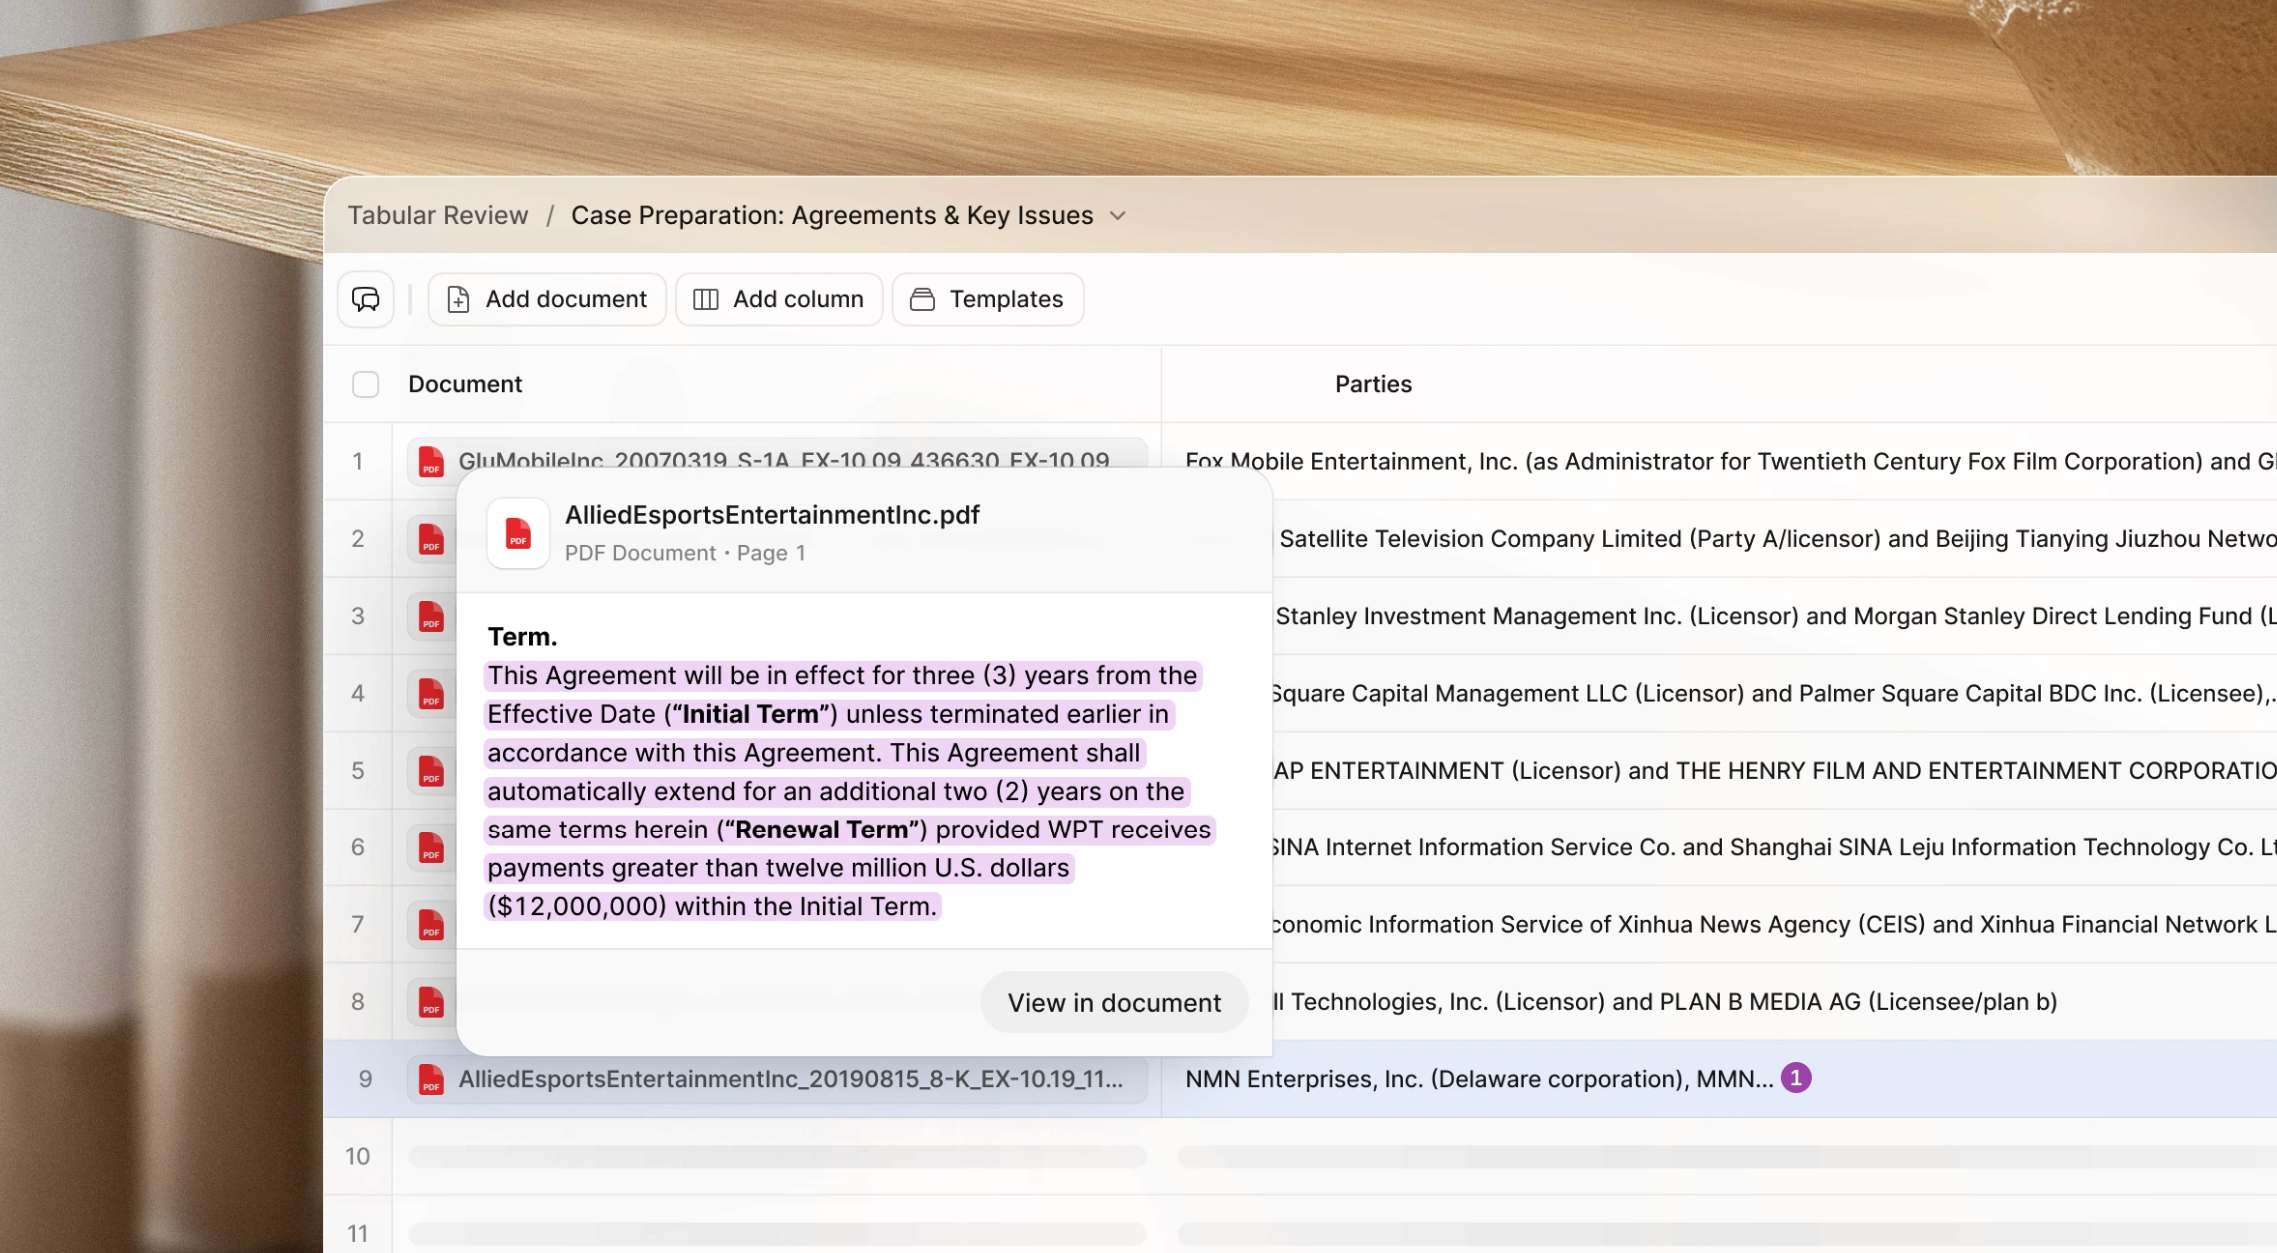The height and width of the screenshot is (1253, 2277).
Task: Click the Satellite Television Company parties cell
Action: point(1775,539)
